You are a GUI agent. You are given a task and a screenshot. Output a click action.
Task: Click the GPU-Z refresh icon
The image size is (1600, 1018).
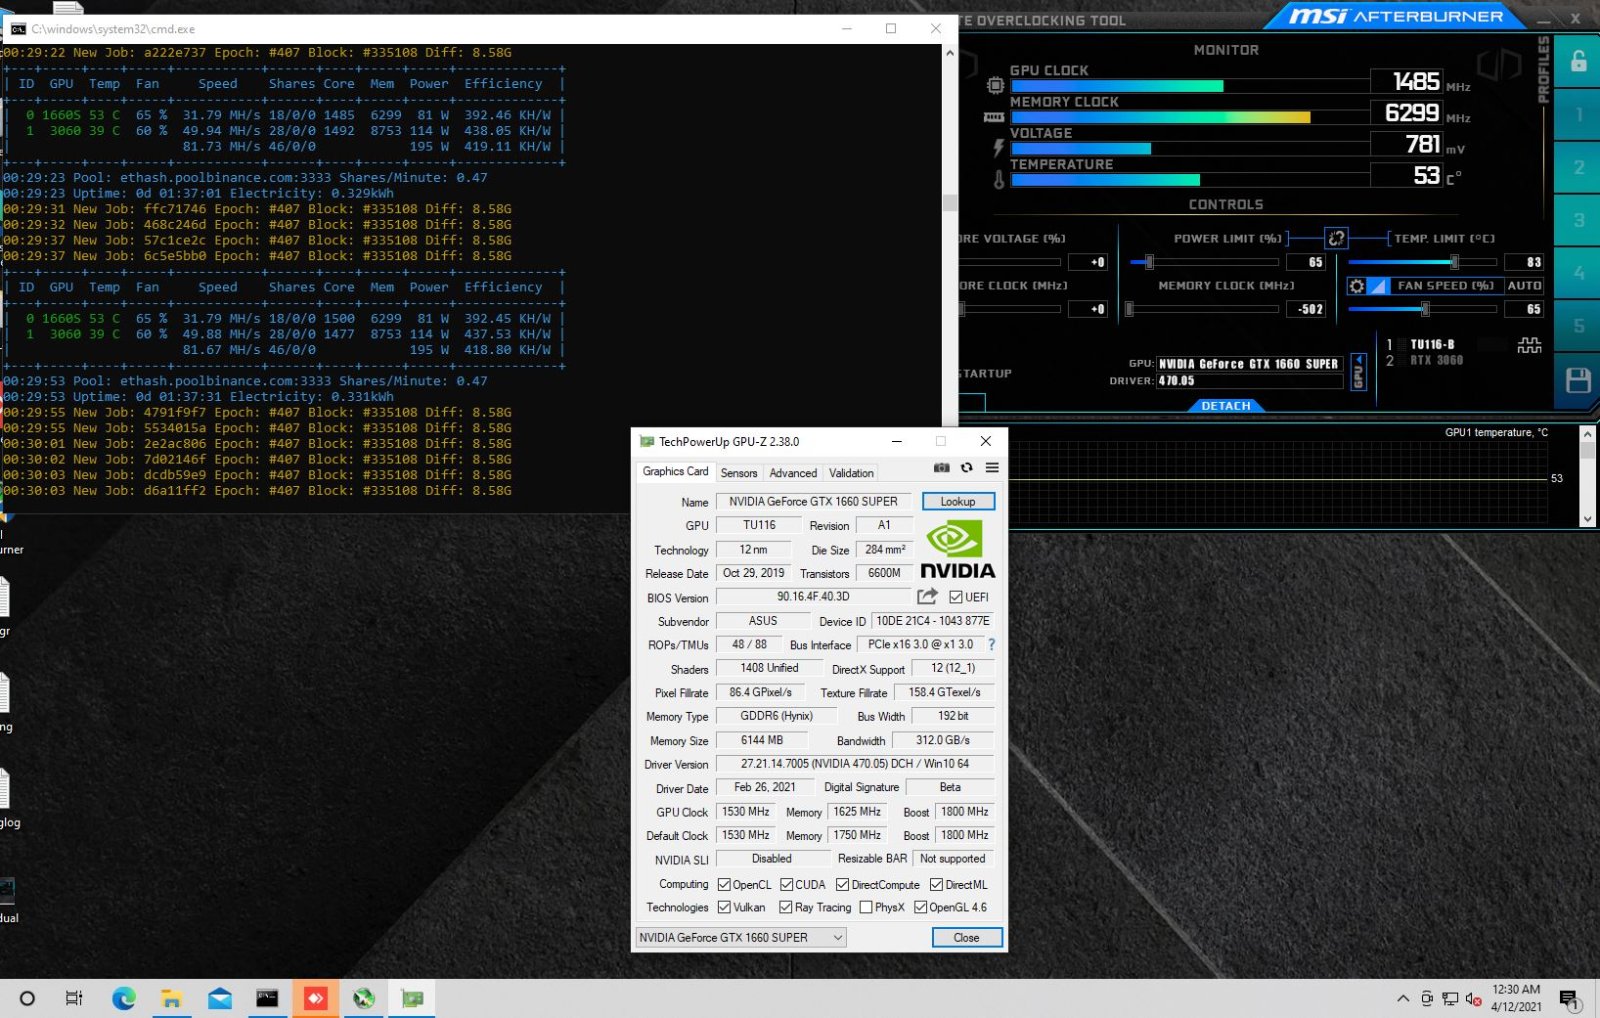tap(967, 468)
